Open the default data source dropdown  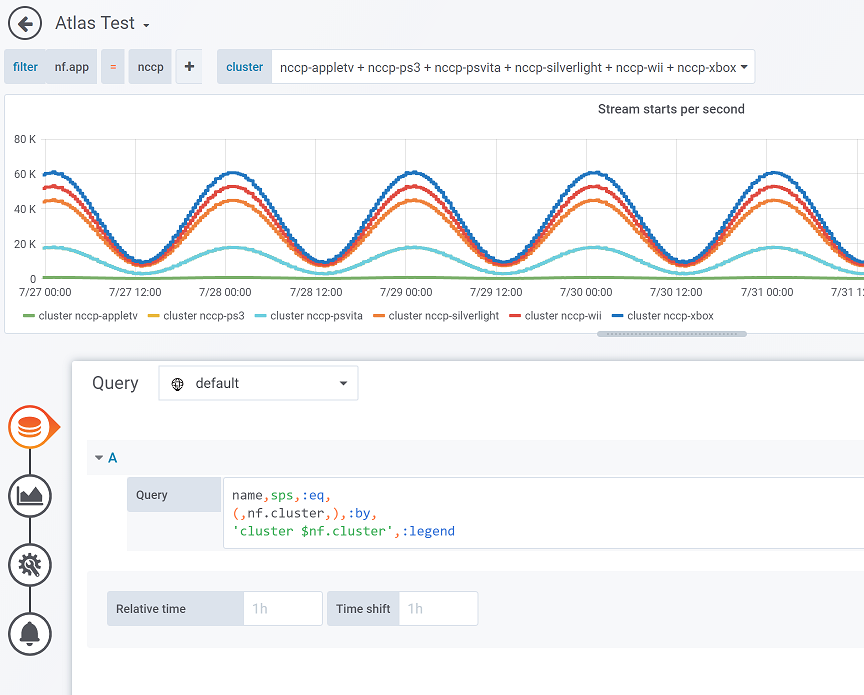[x=258, y=383]
